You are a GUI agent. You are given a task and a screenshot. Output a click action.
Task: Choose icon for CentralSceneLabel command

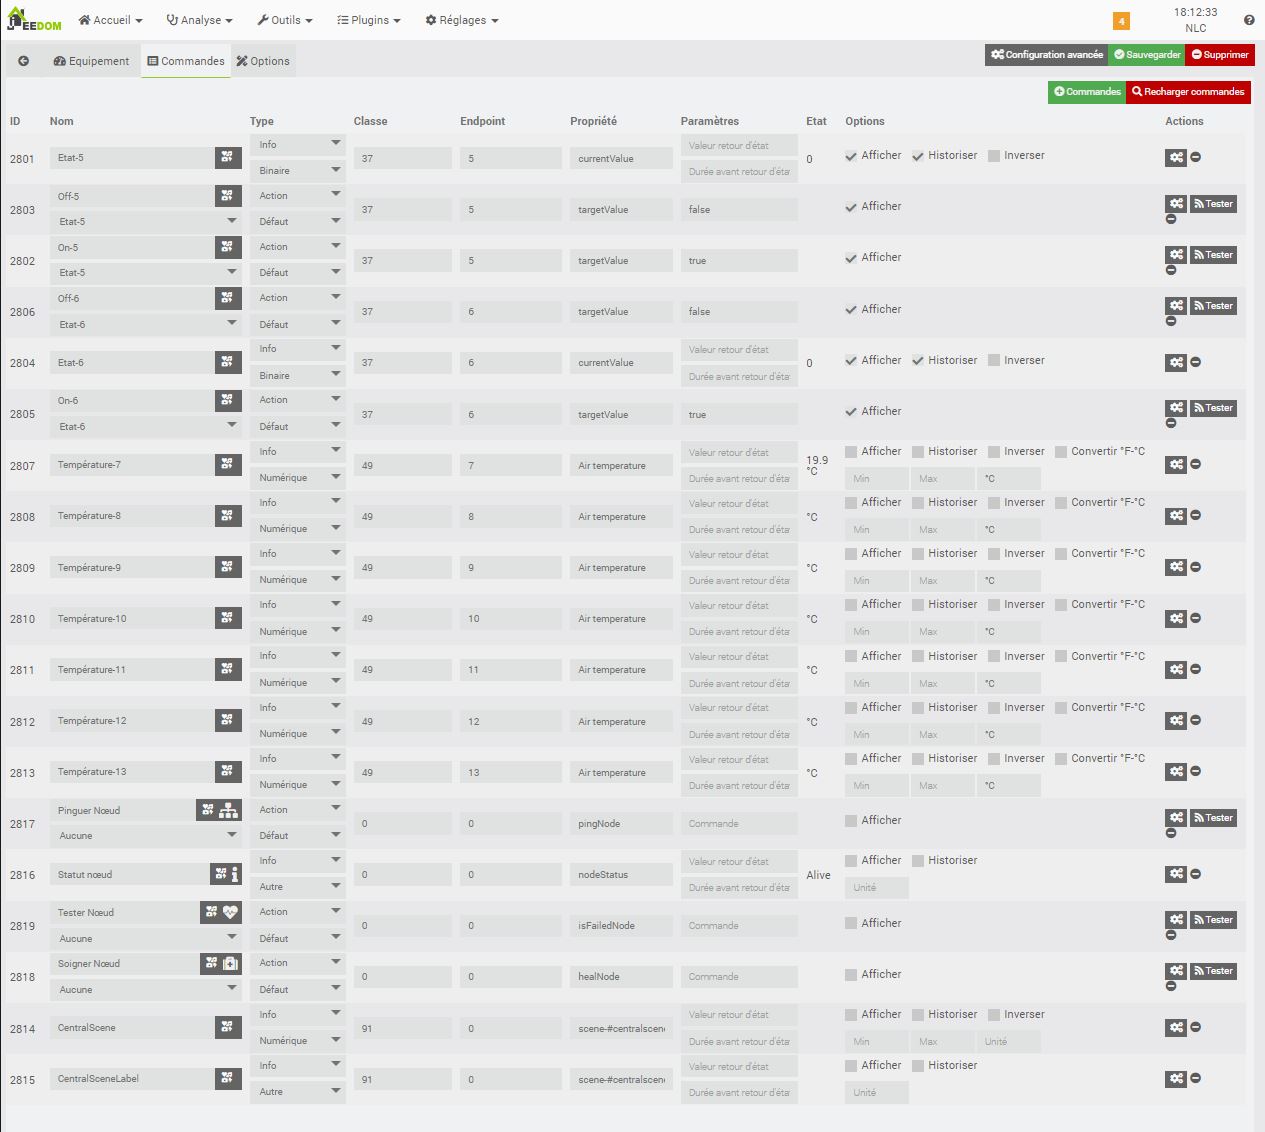[228, 1078]
